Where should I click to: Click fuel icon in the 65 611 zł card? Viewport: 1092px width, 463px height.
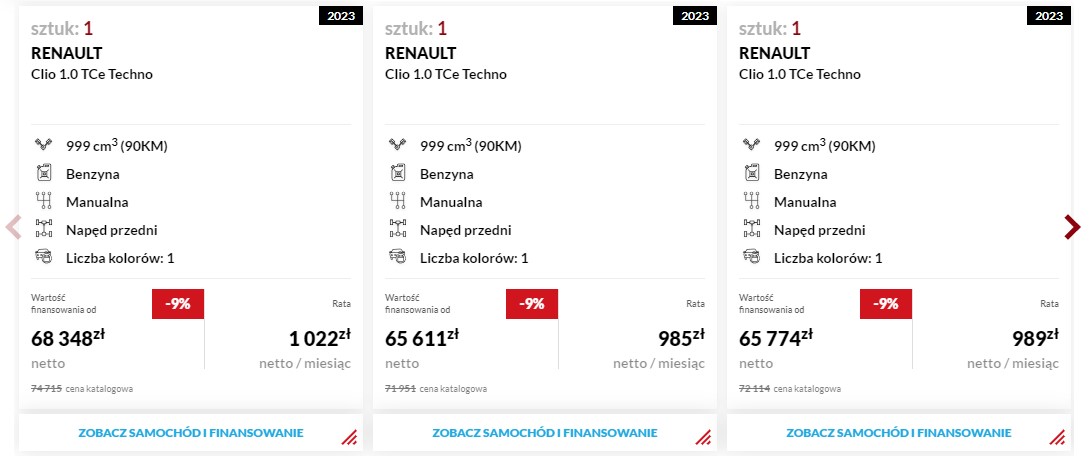(x=397, y=173)
